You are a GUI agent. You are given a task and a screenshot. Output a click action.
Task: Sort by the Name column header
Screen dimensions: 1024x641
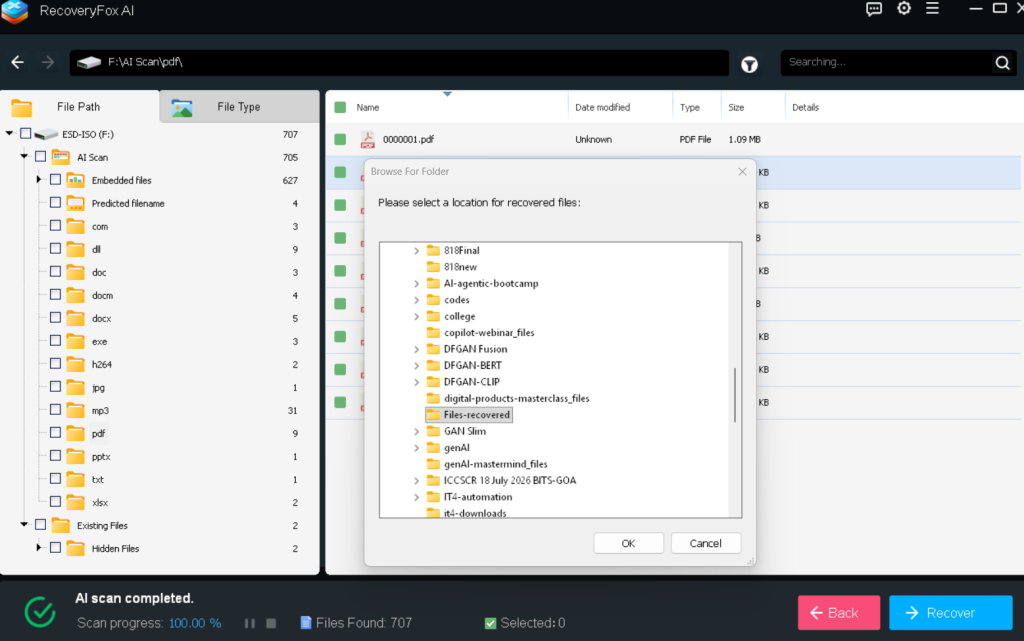(368, 108)
